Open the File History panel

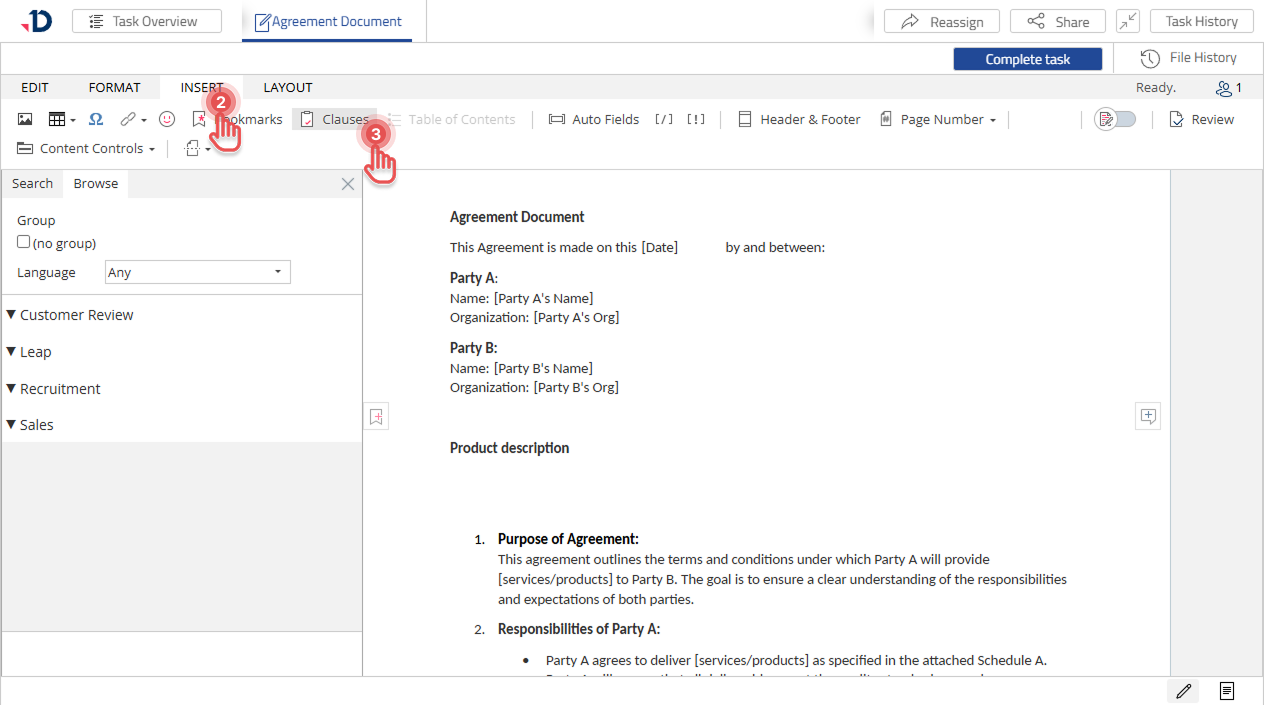[1189, 58]
